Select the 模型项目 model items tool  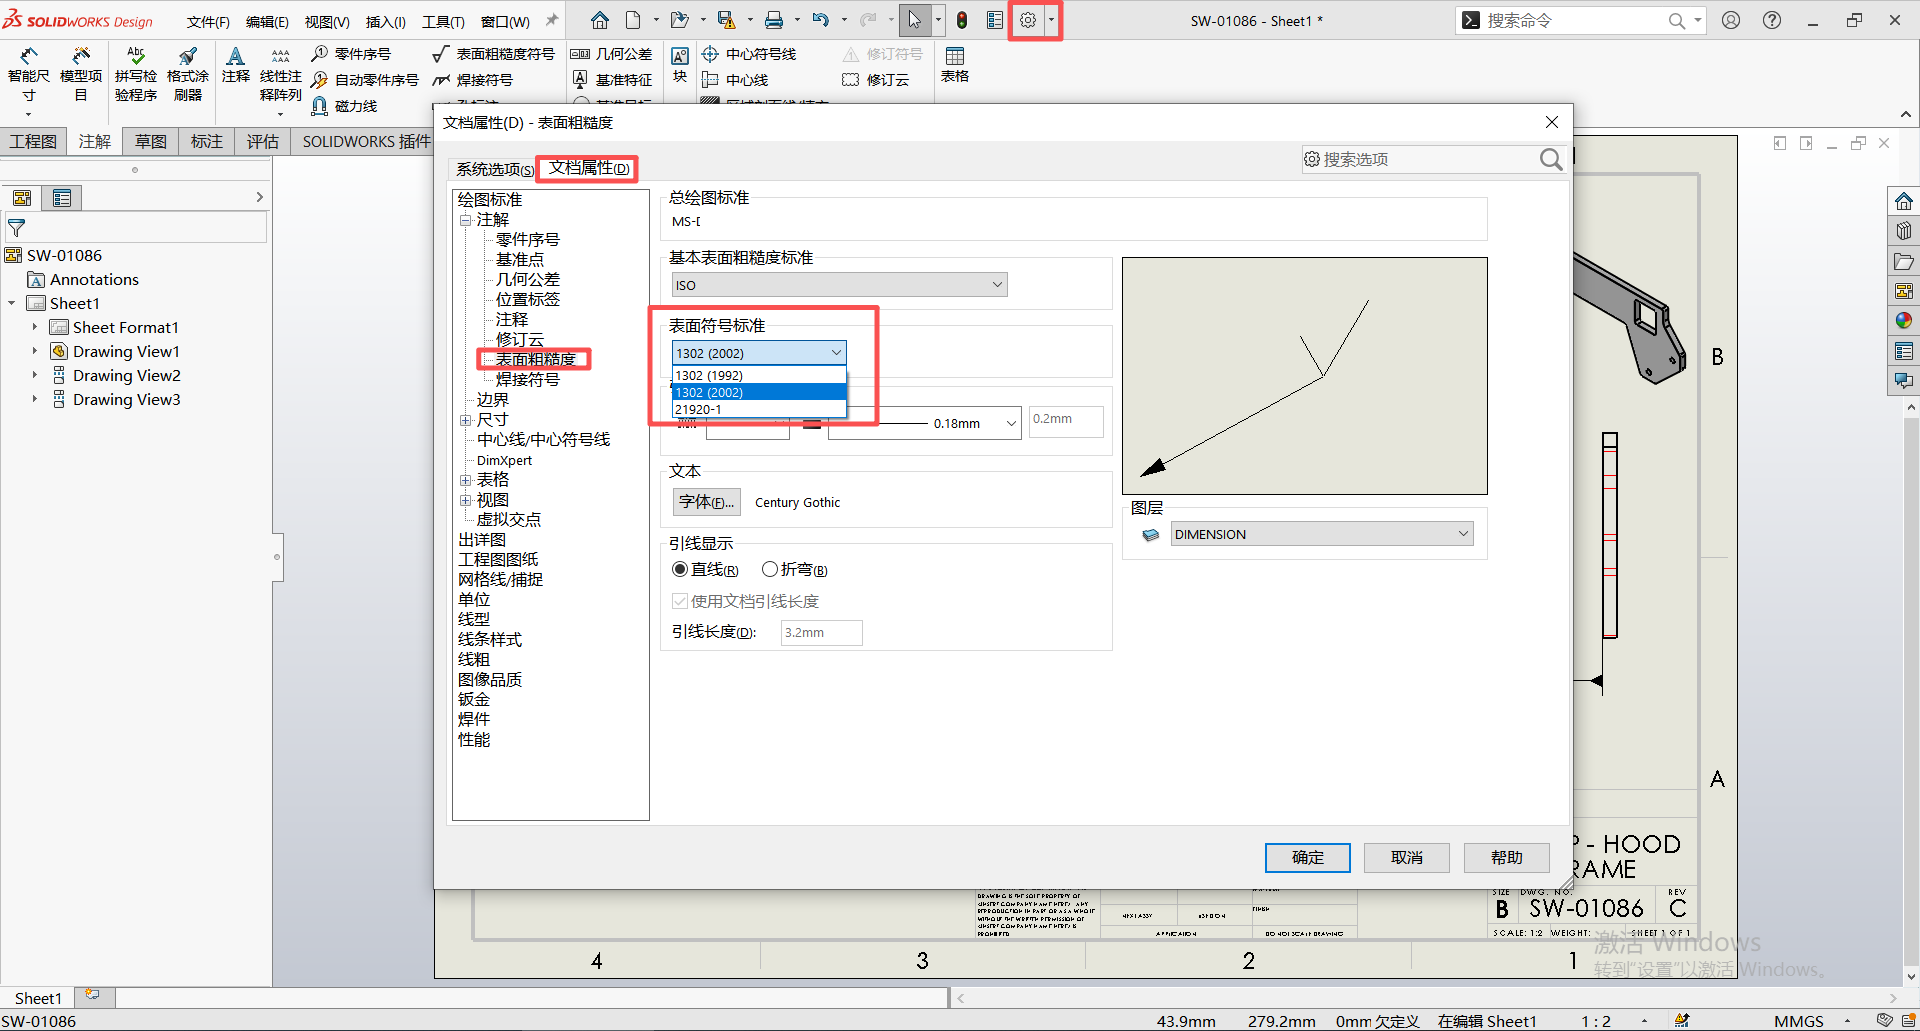81,74
